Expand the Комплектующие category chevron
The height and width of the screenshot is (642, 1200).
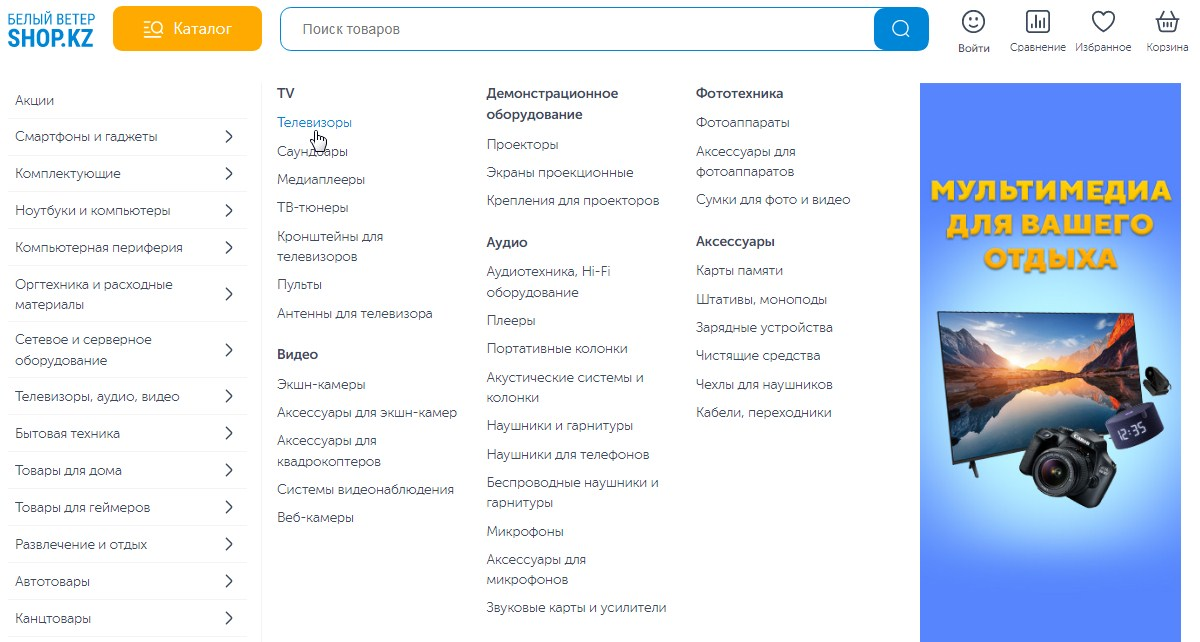click(229, 174)
